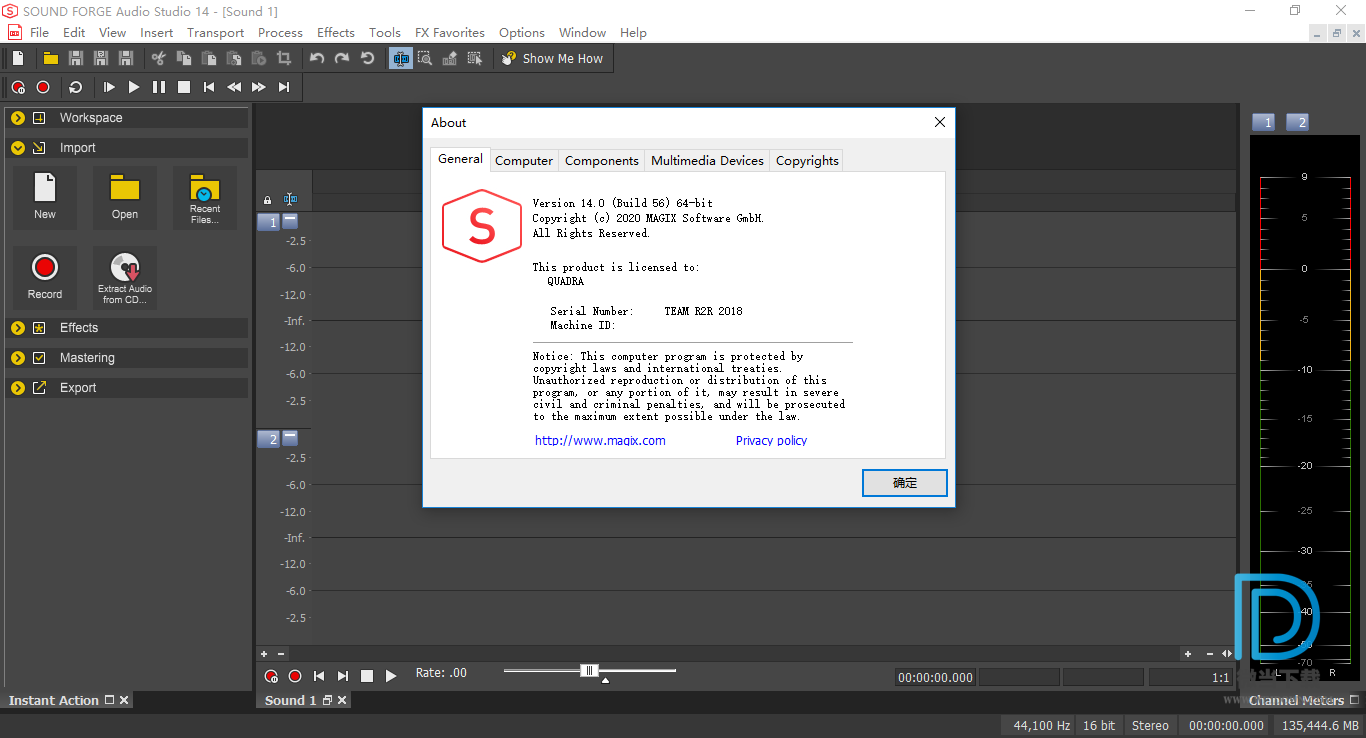The image size is (1366, 738).
Task: Click the Undo arrow in toolbar
Action: coord(317,58)
